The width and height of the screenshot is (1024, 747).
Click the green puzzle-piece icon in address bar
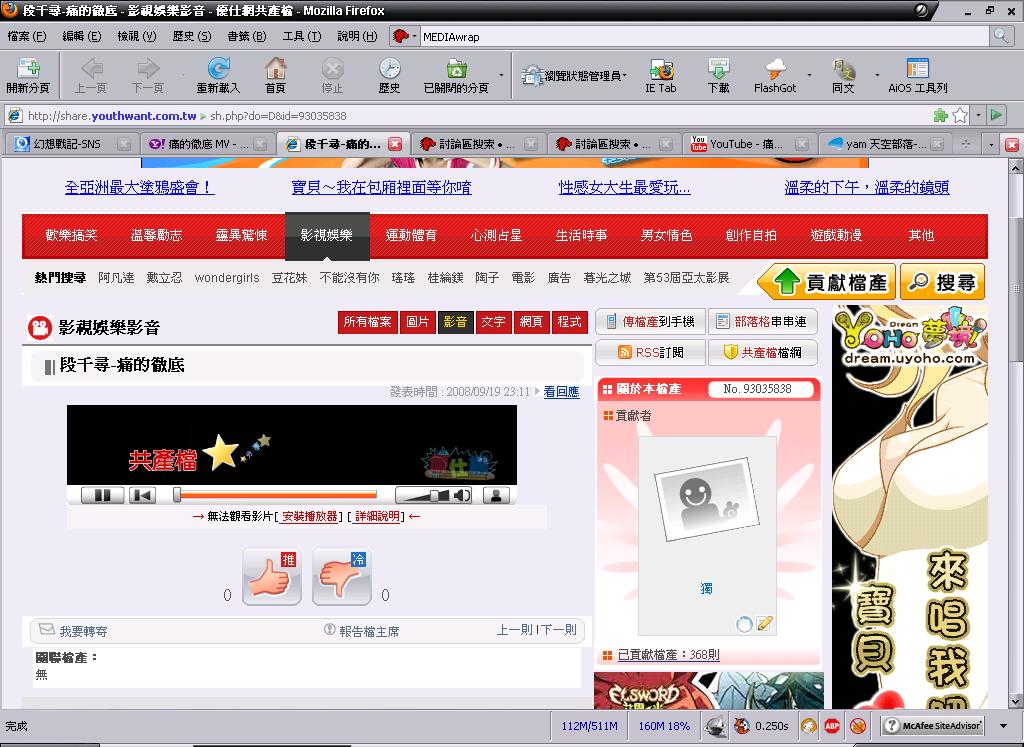pos(940,116)
